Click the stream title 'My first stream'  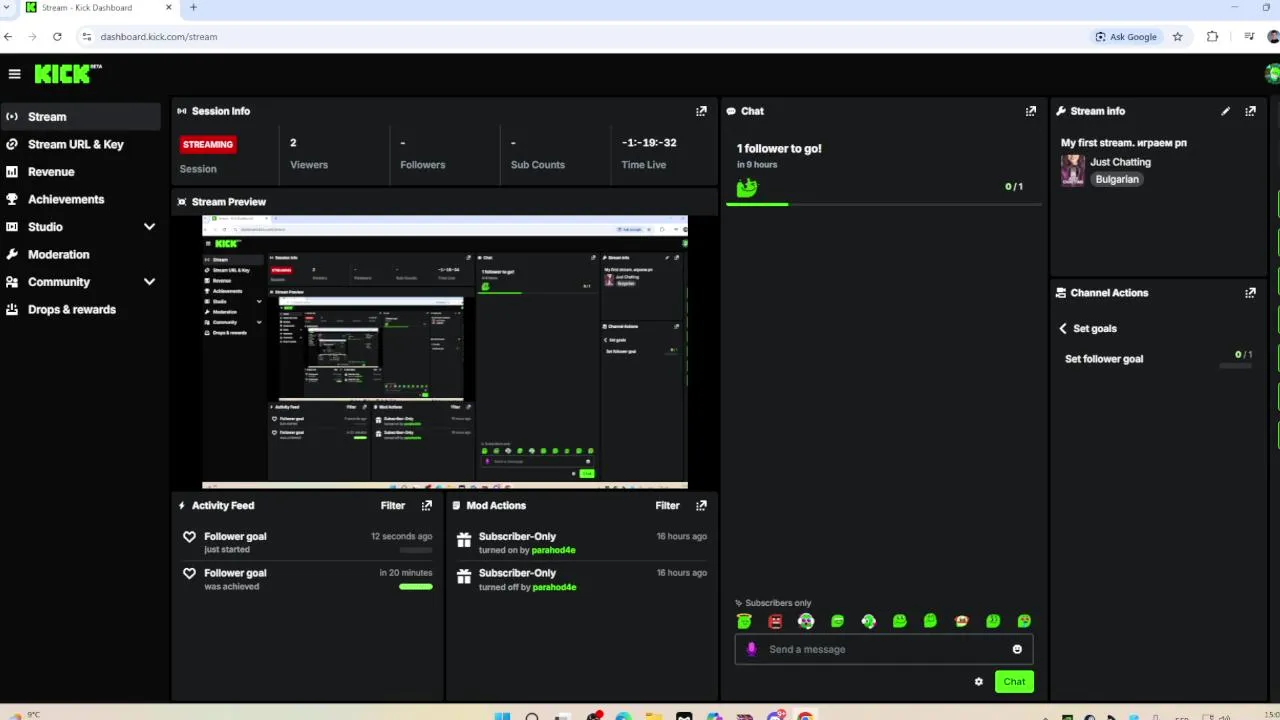[x=1124, y=143]
